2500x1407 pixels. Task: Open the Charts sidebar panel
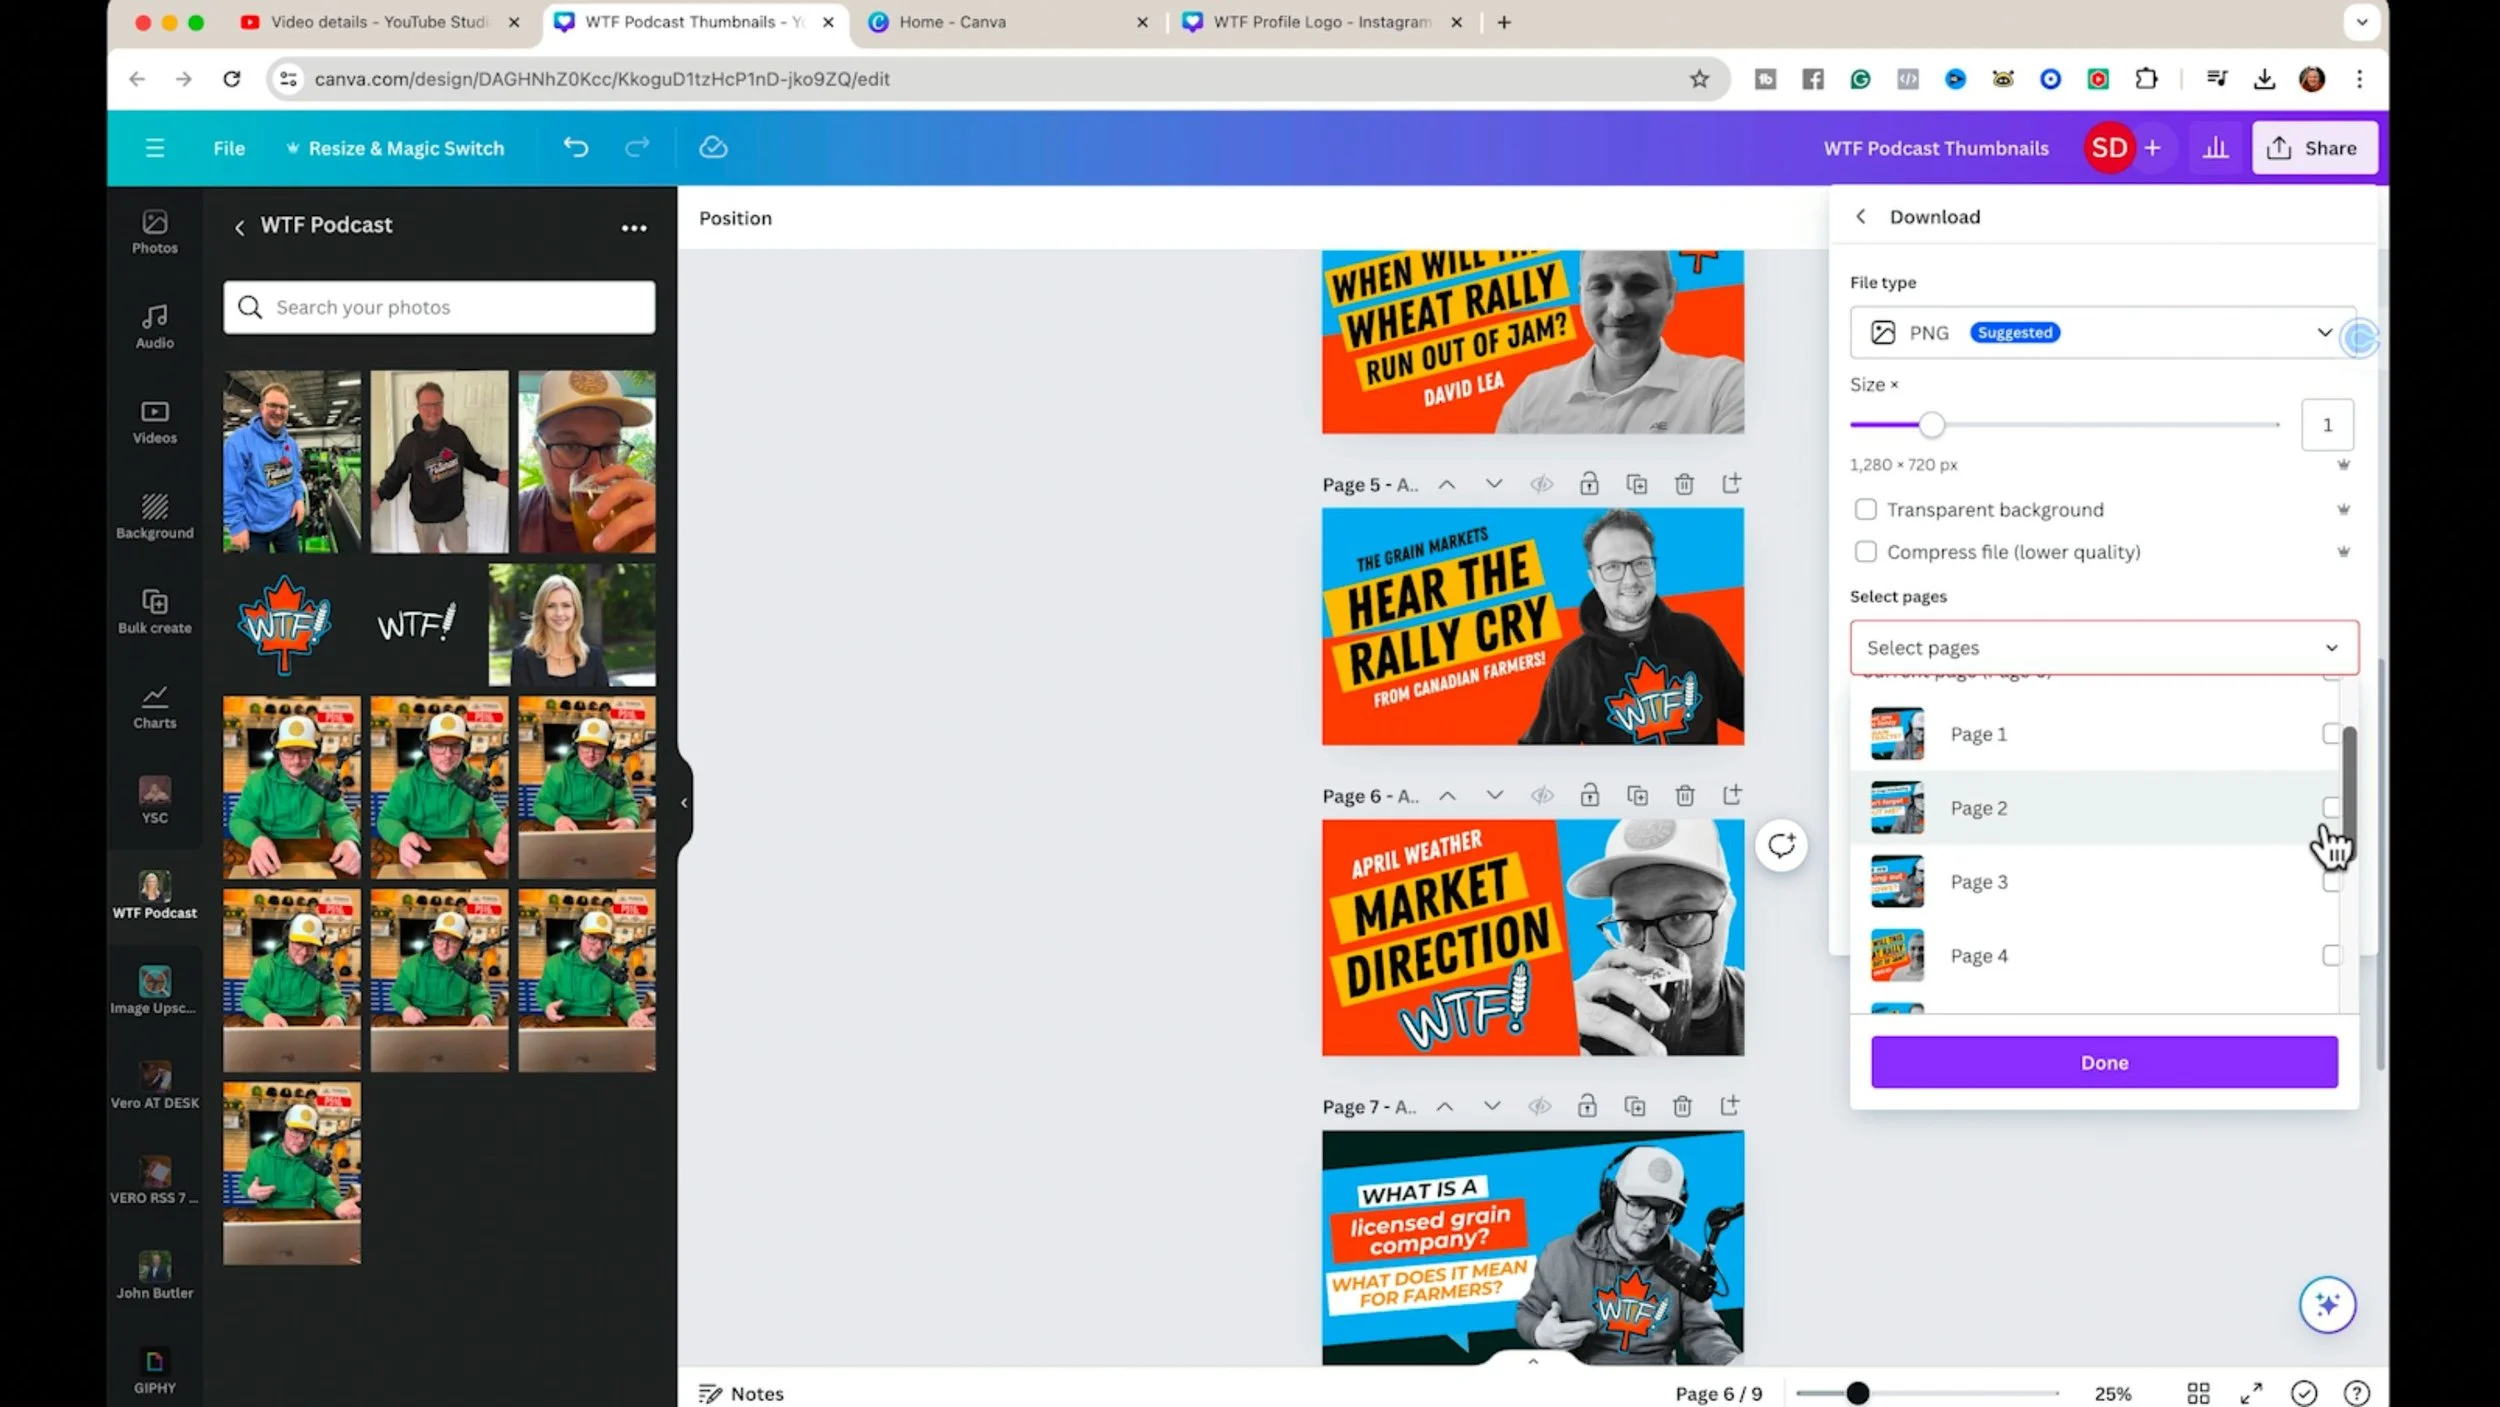pyautogui.click(x=154, y=707)
